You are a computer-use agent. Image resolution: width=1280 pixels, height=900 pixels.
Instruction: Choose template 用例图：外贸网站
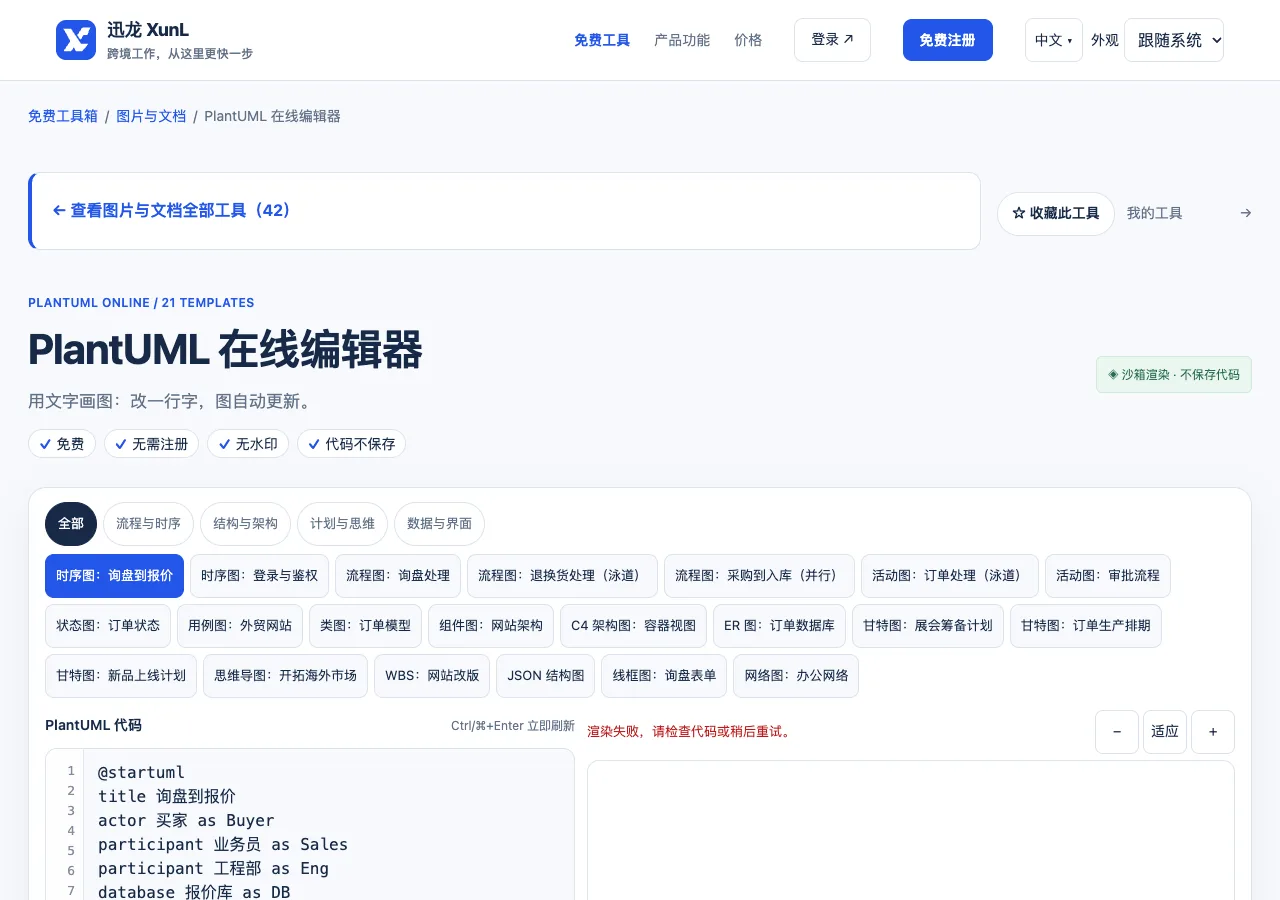click(240, 626)
